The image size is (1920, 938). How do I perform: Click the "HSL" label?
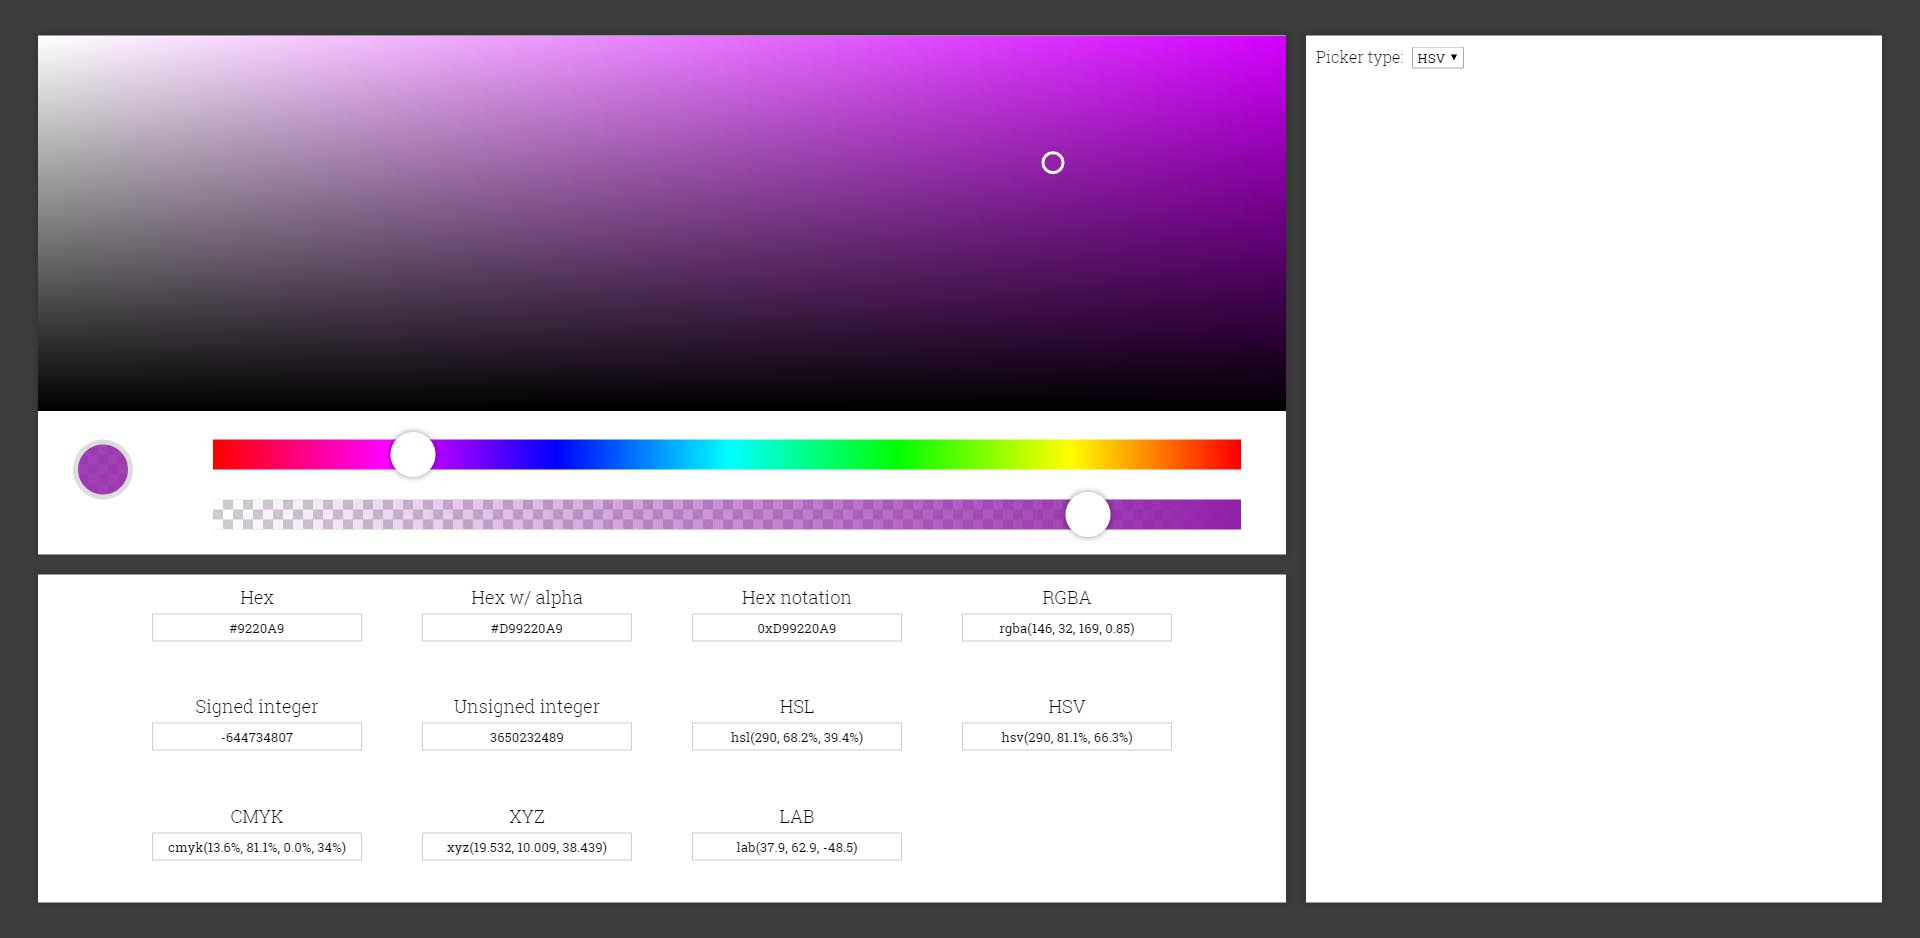tap(797, 707)
